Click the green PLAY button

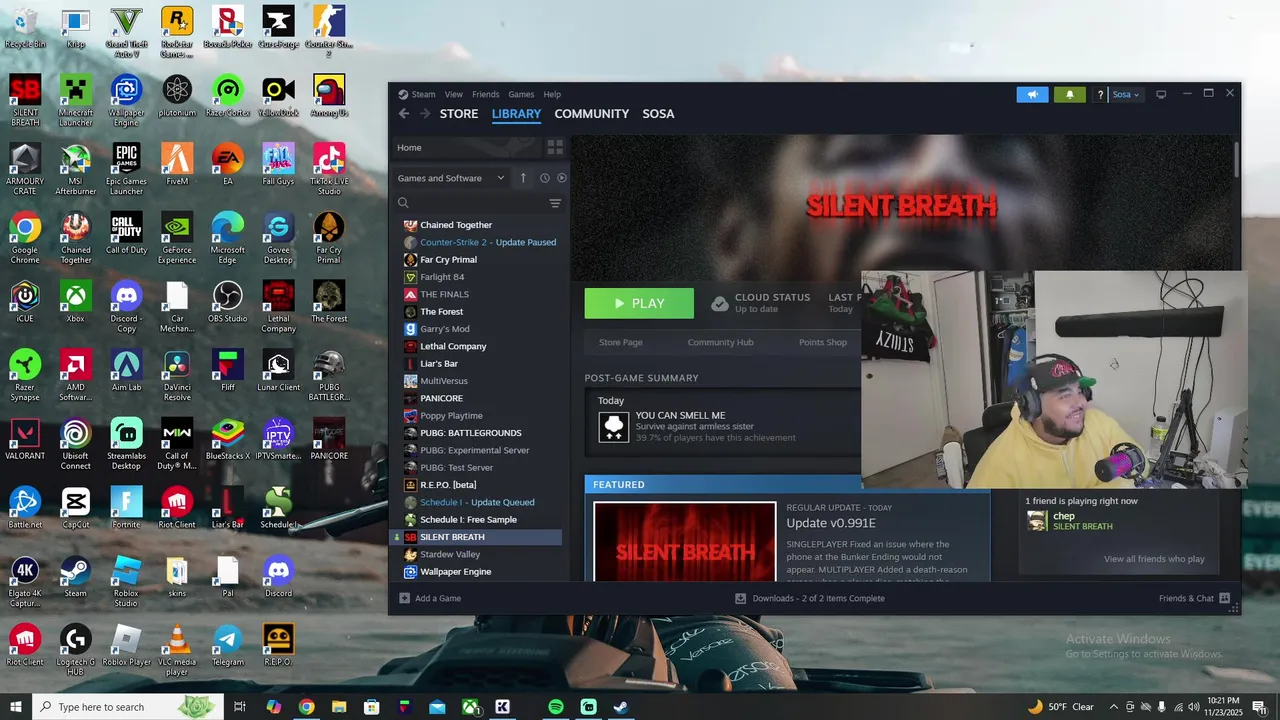(x=639, y=303)
